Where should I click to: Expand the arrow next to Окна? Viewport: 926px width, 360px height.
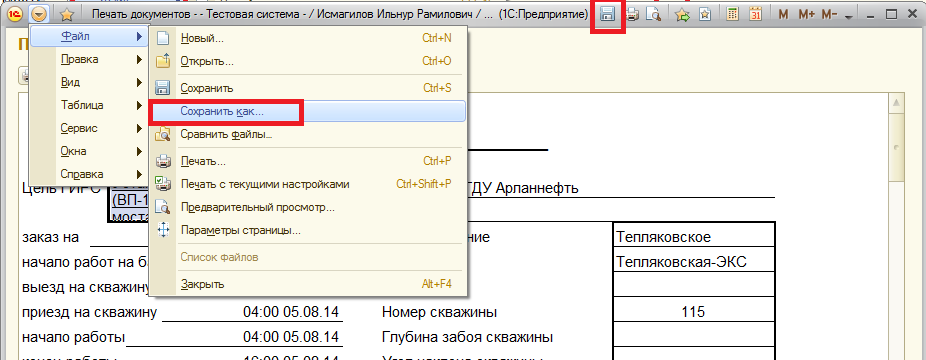click(139, 151)
